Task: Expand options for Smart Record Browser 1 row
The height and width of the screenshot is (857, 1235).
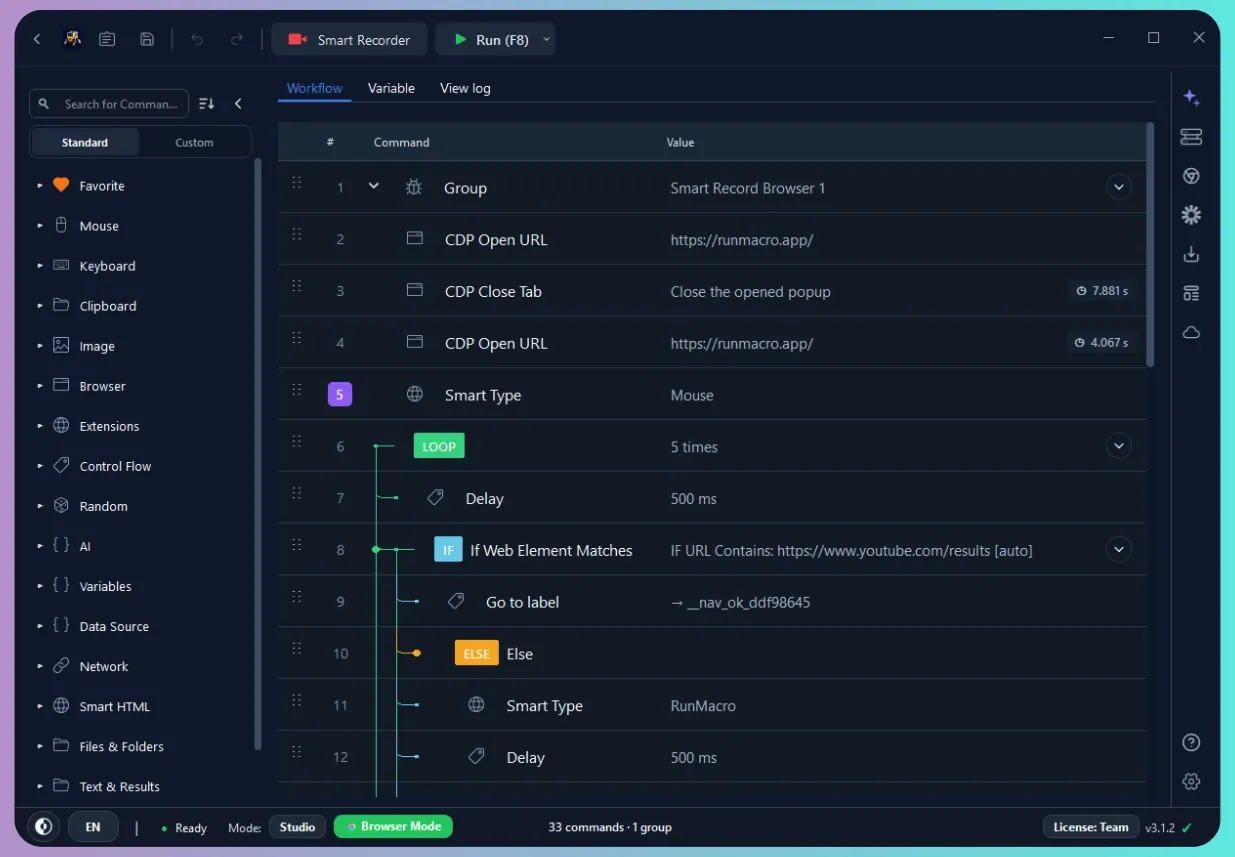Action: pos(1119,187)
